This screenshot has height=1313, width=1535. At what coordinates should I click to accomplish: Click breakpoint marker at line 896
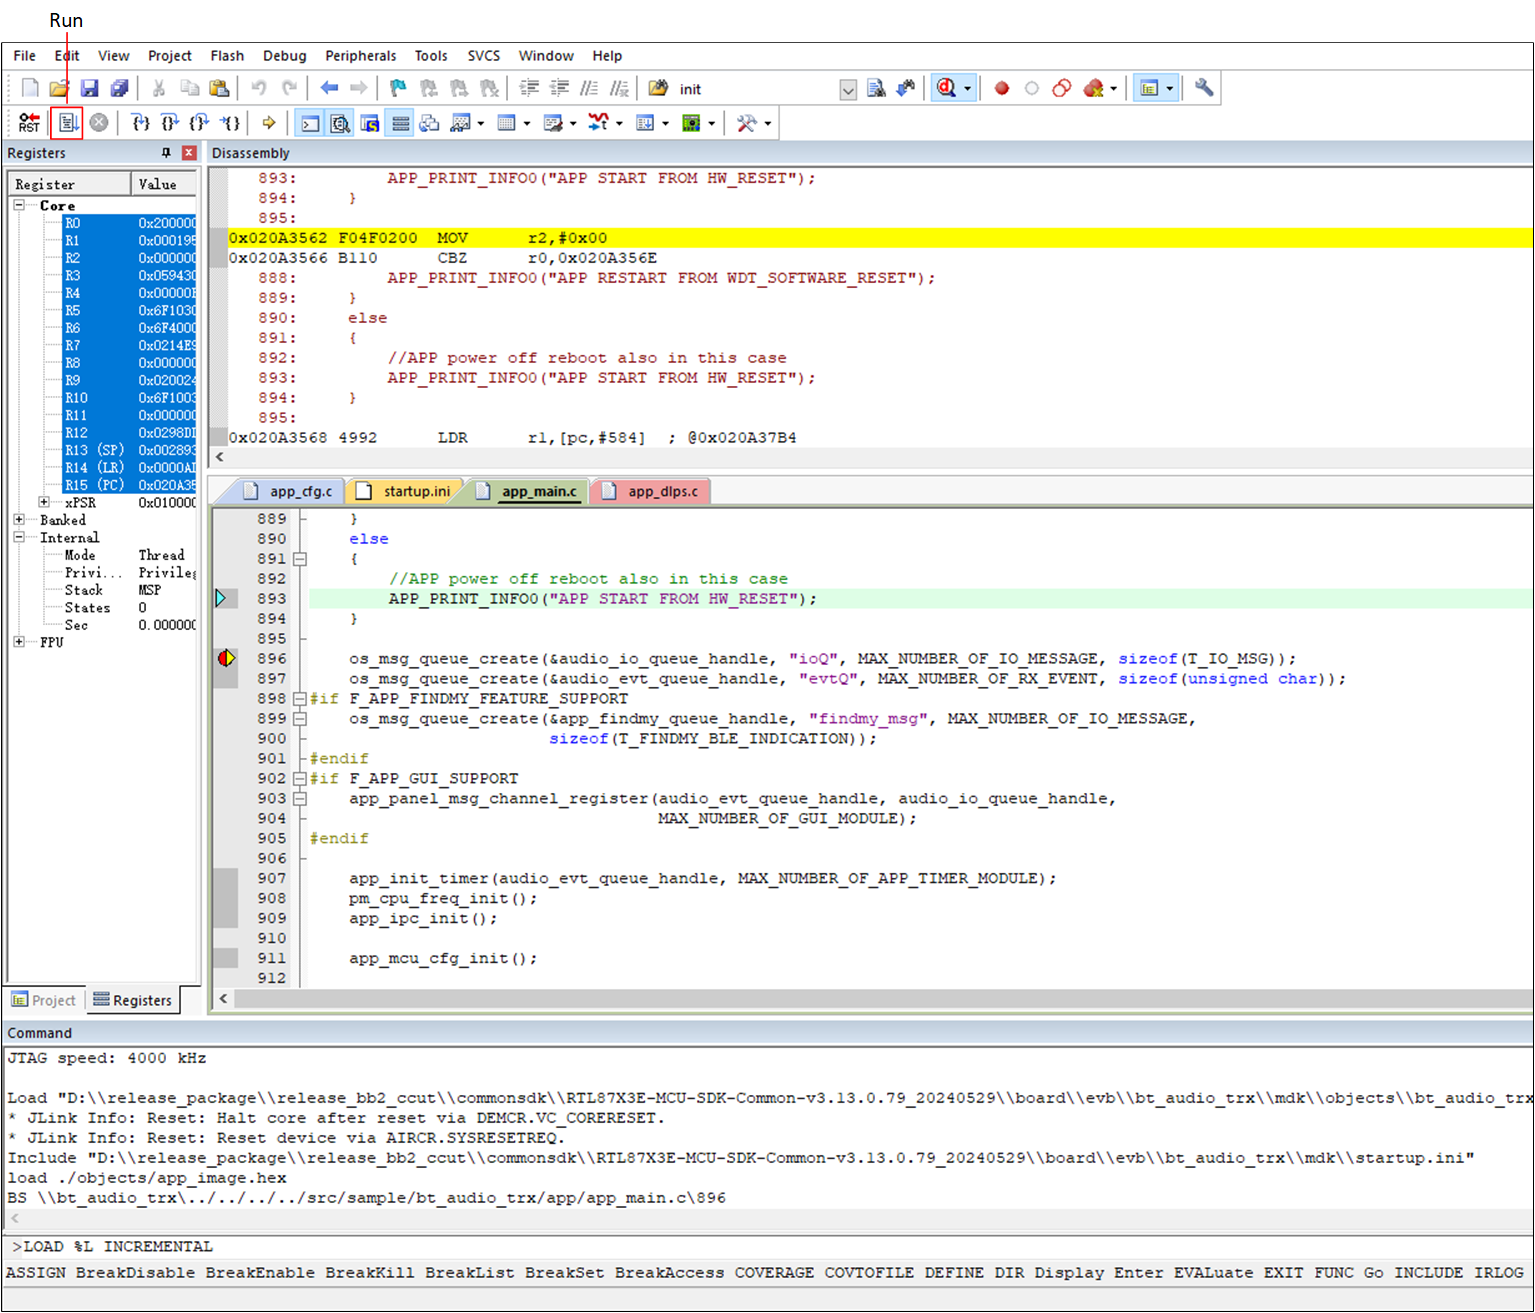tap(227, 658)
